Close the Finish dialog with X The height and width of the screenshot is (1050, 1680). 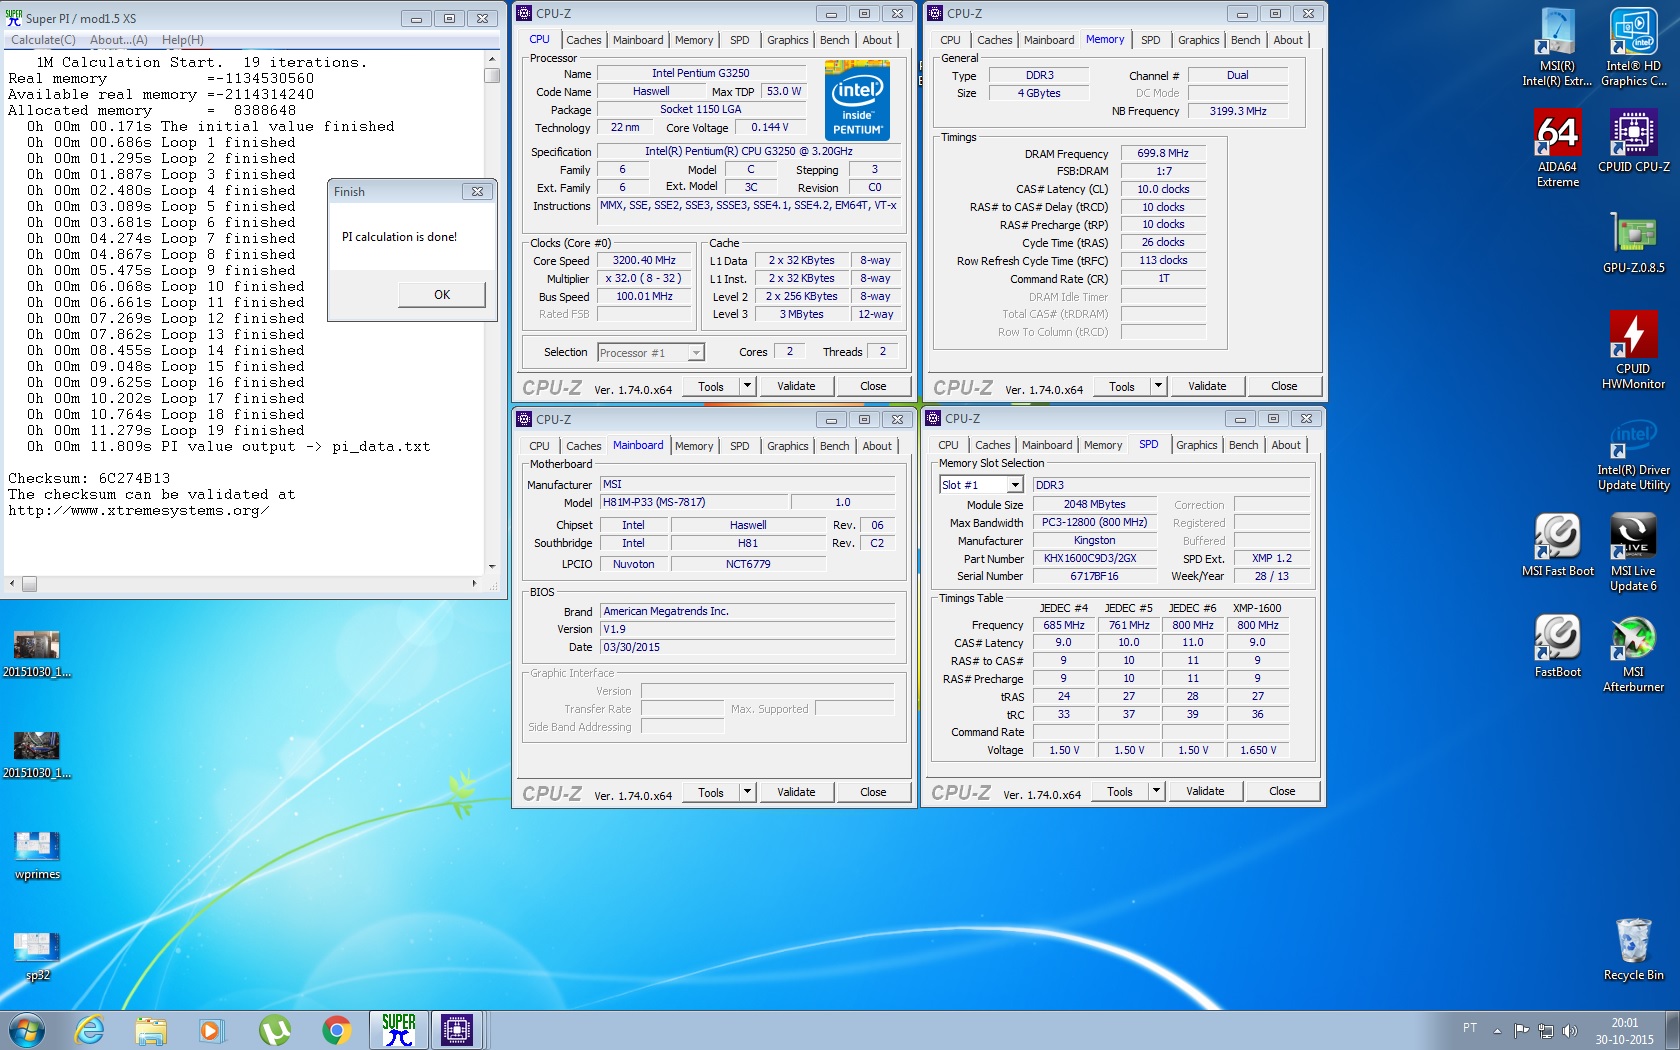click(x=477, y=192)
